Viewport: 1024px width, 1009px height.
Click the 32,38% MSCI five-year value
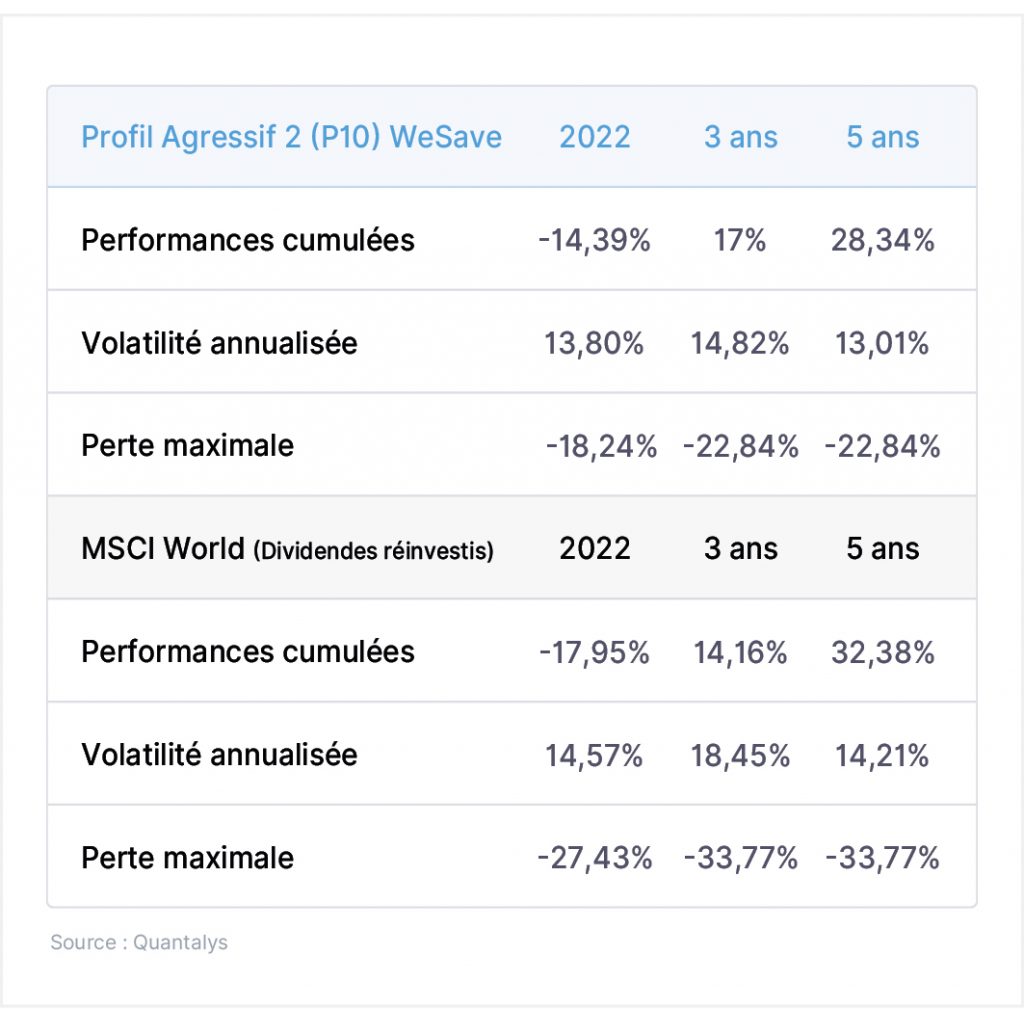[x=882, y=652]
